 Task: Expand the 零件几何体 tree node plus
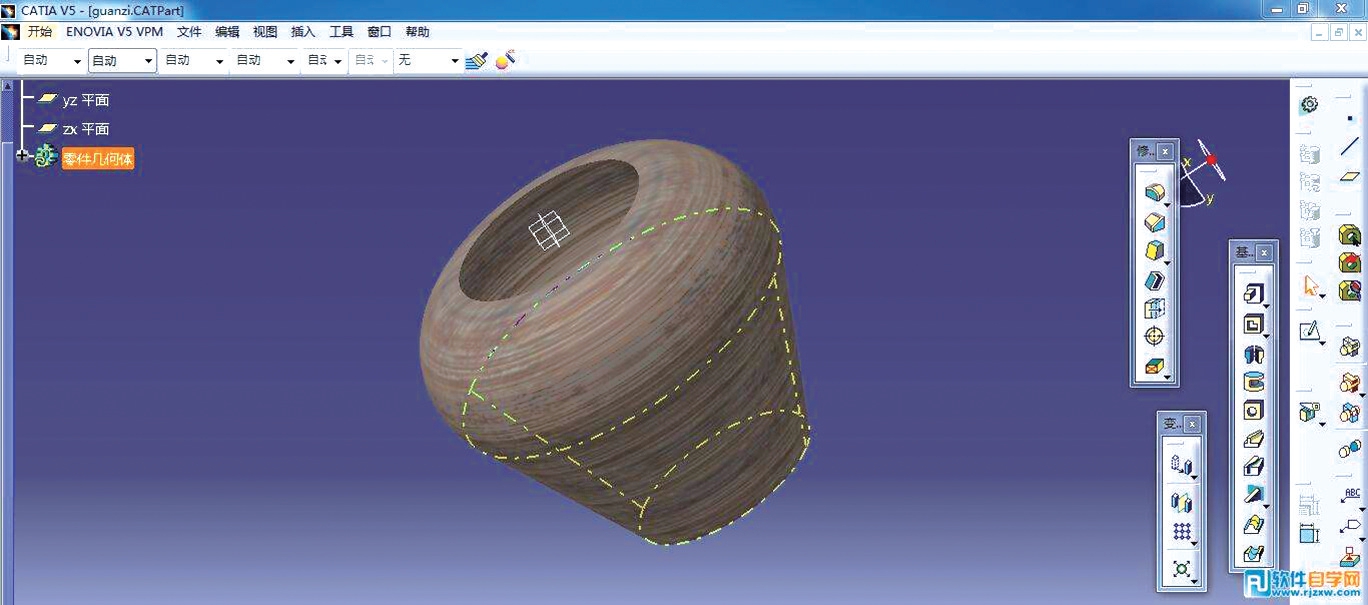point(23,156)
